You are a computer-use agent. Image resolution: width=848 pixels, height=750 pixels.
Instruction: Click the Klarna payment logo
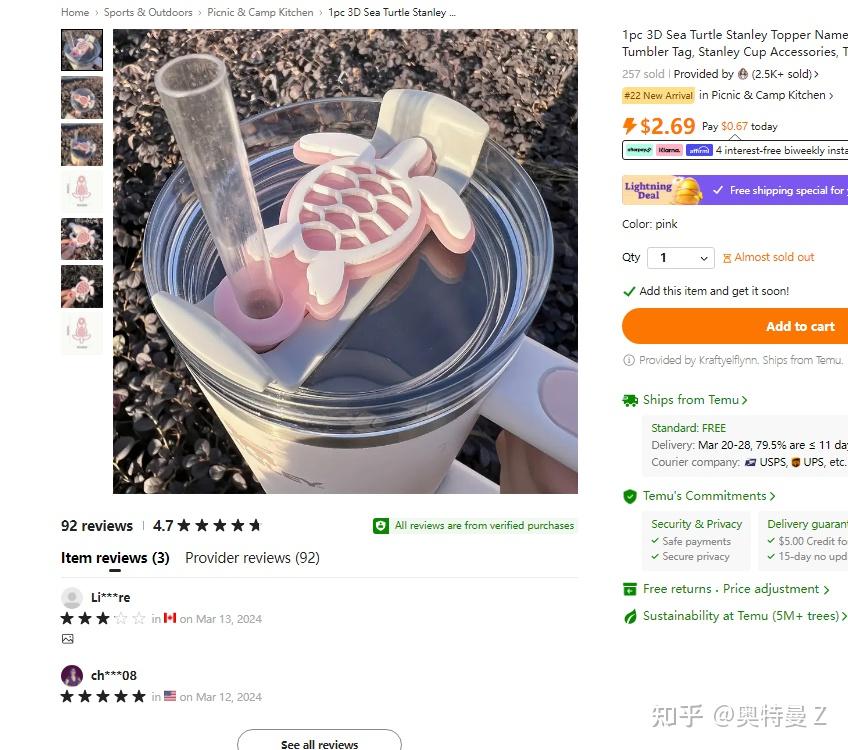point(670,150)
